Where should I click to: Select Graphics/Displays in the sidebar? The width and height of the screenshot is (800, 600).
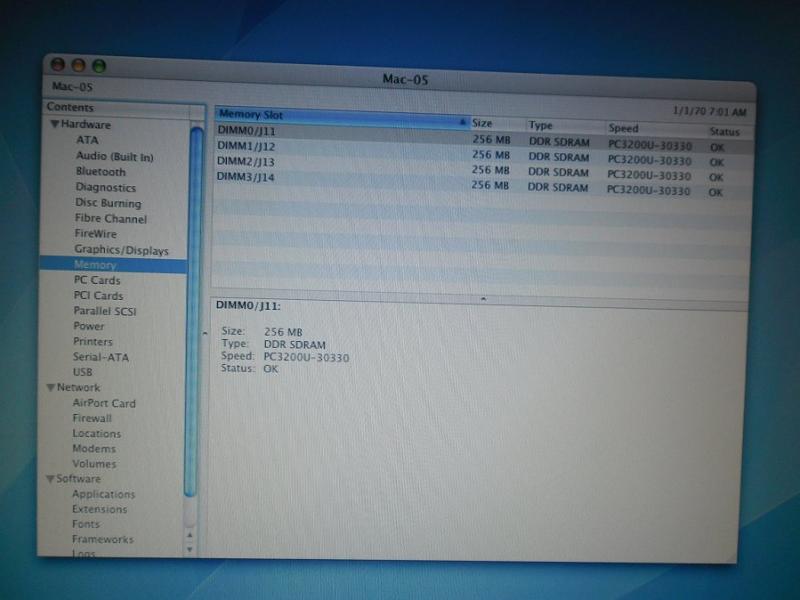(121, 250)
